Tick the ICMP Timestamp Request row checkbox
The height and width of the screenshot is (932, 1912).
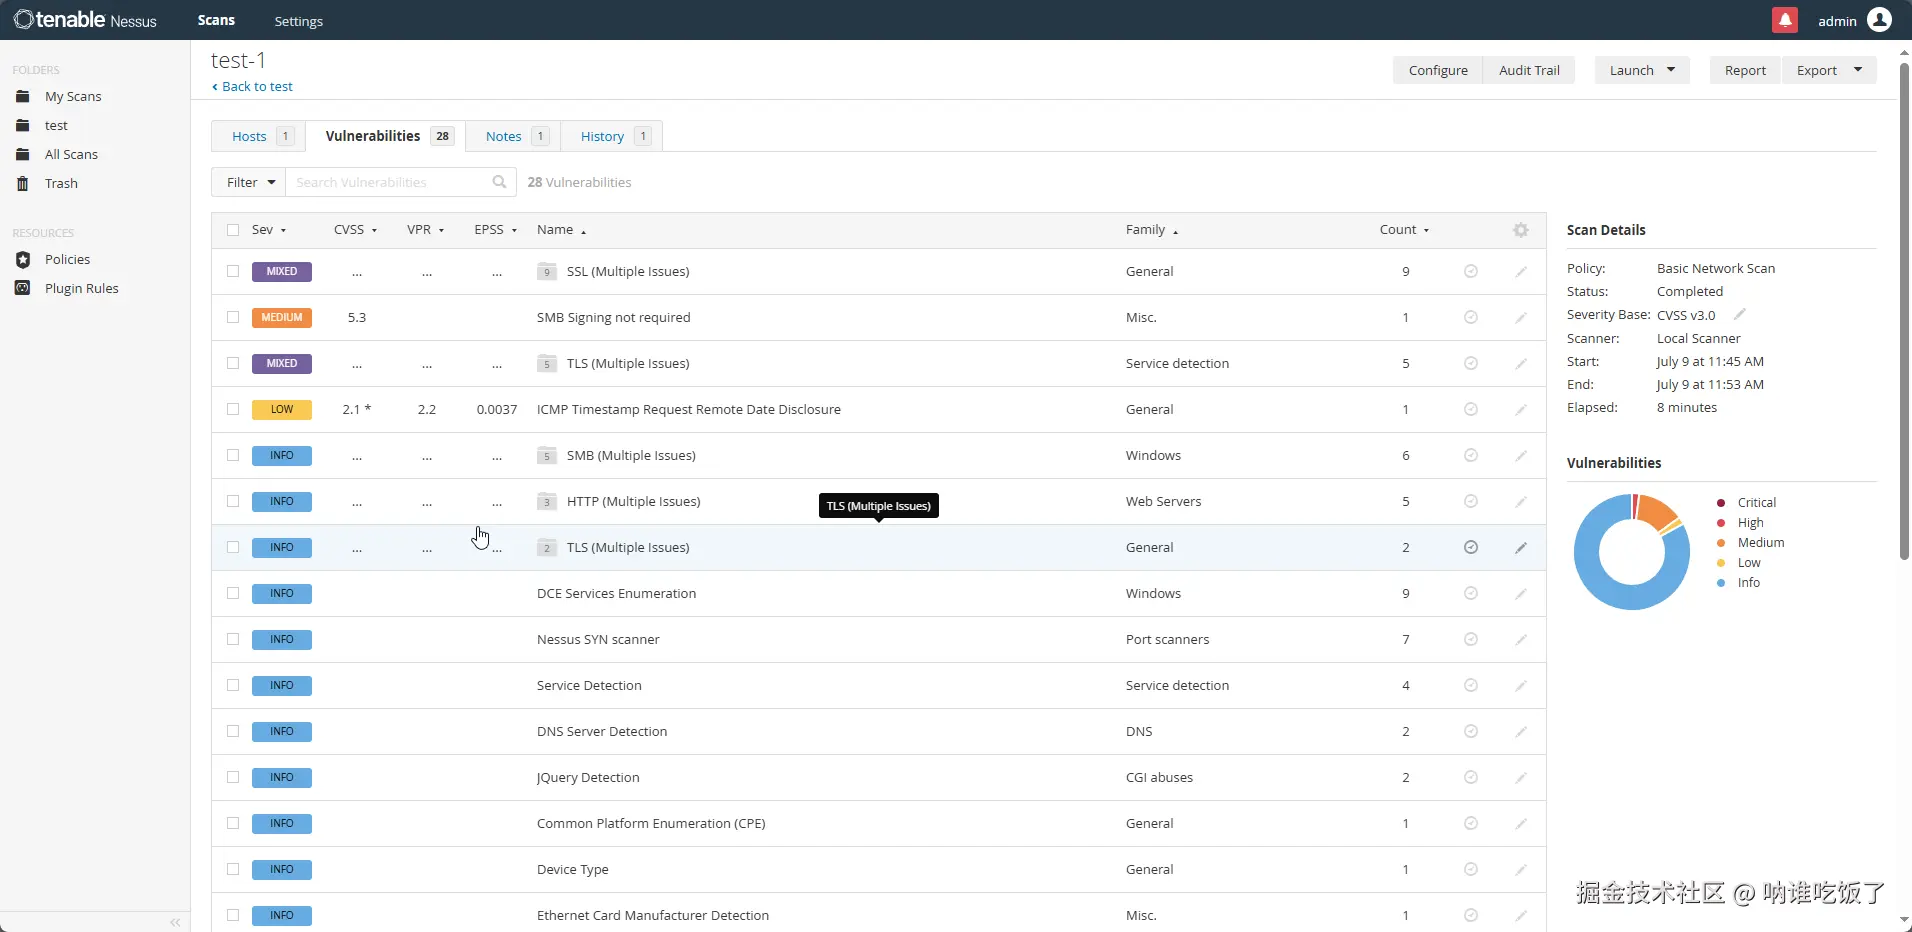(x=233, y=409)
